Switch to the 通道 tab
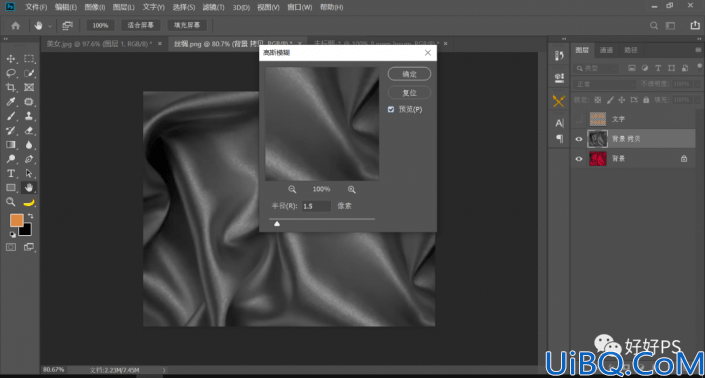 606,50
